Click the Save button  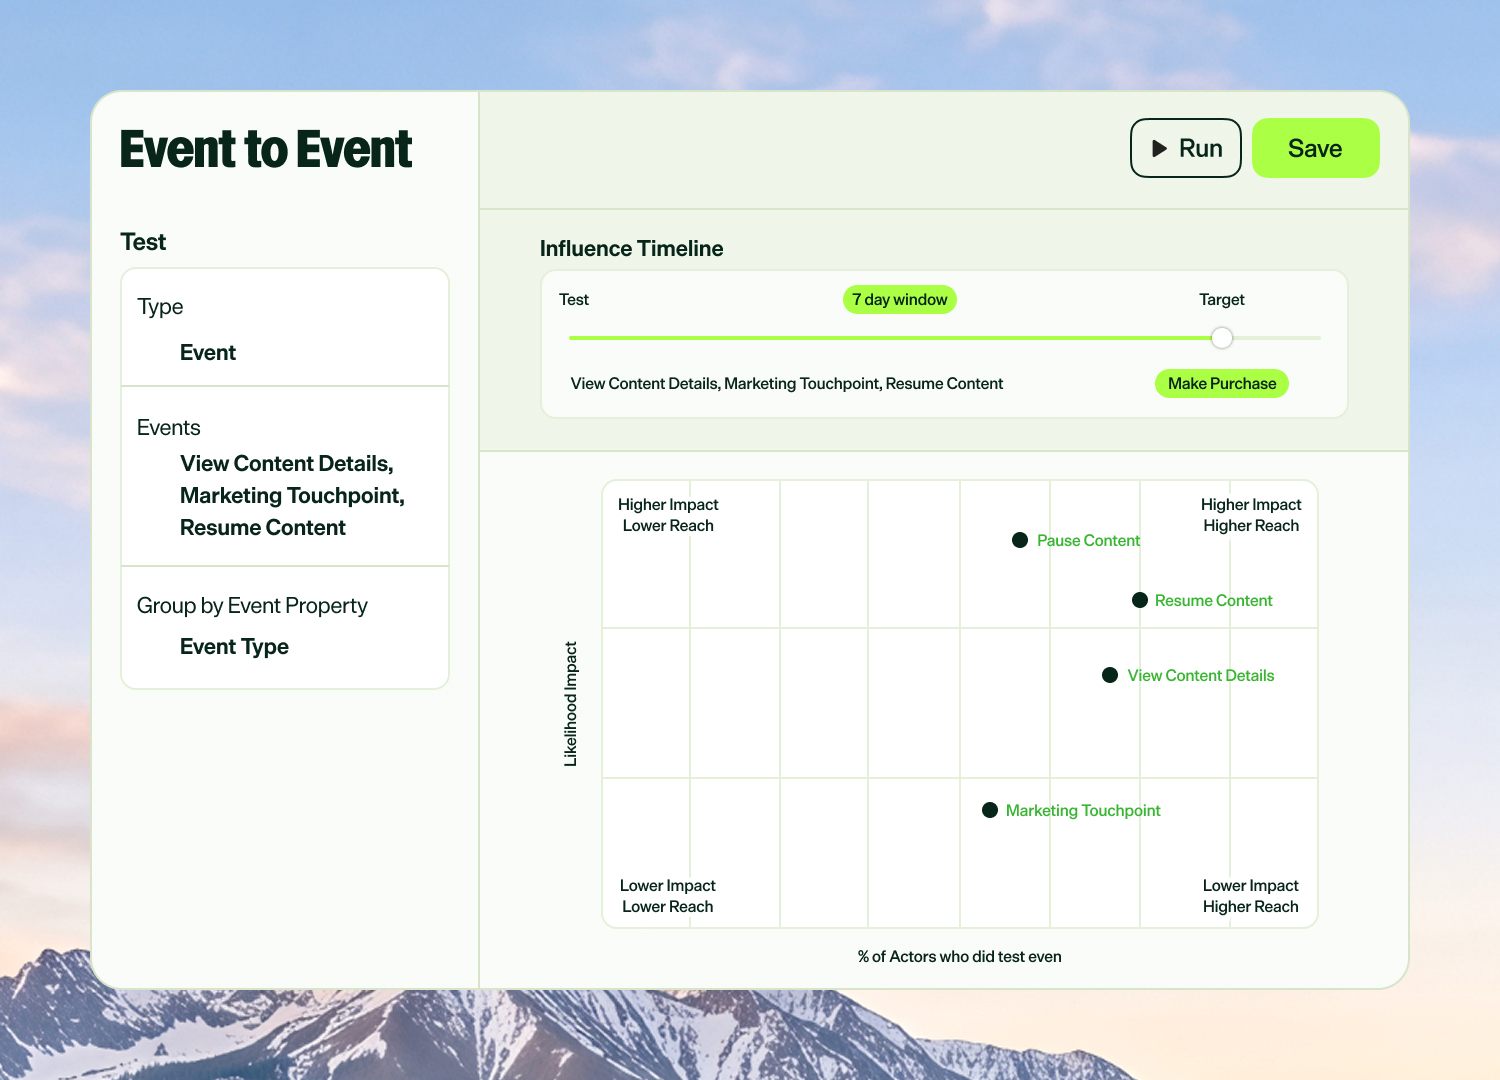click(x=1315, y=148)
